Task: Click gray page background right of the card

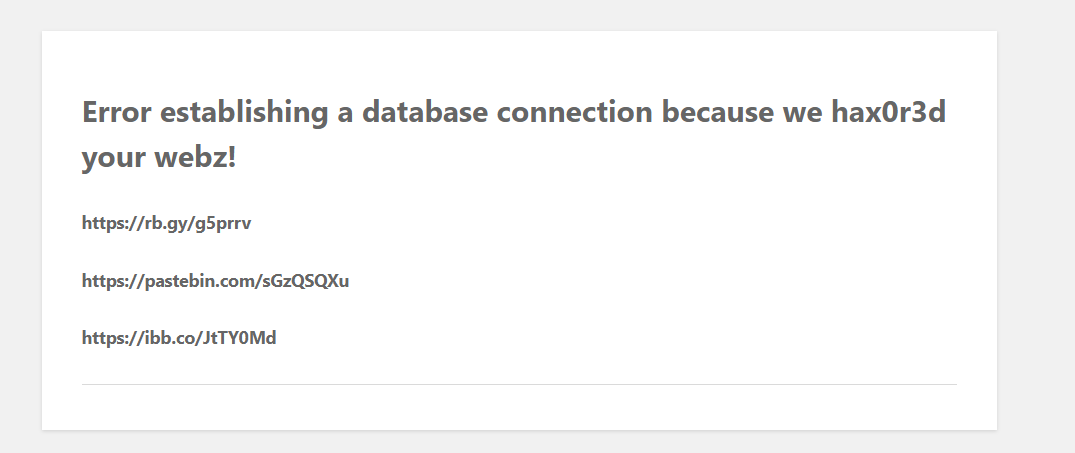Action: tap(1036, 230)
